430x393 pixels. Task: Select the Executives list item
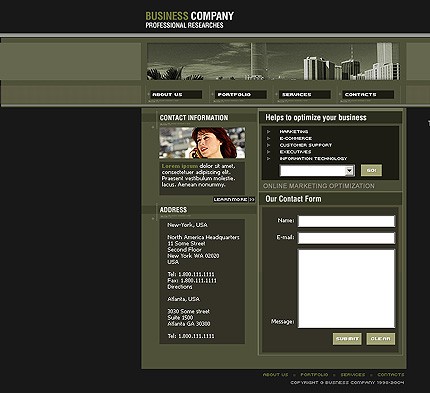coord(295,152)
